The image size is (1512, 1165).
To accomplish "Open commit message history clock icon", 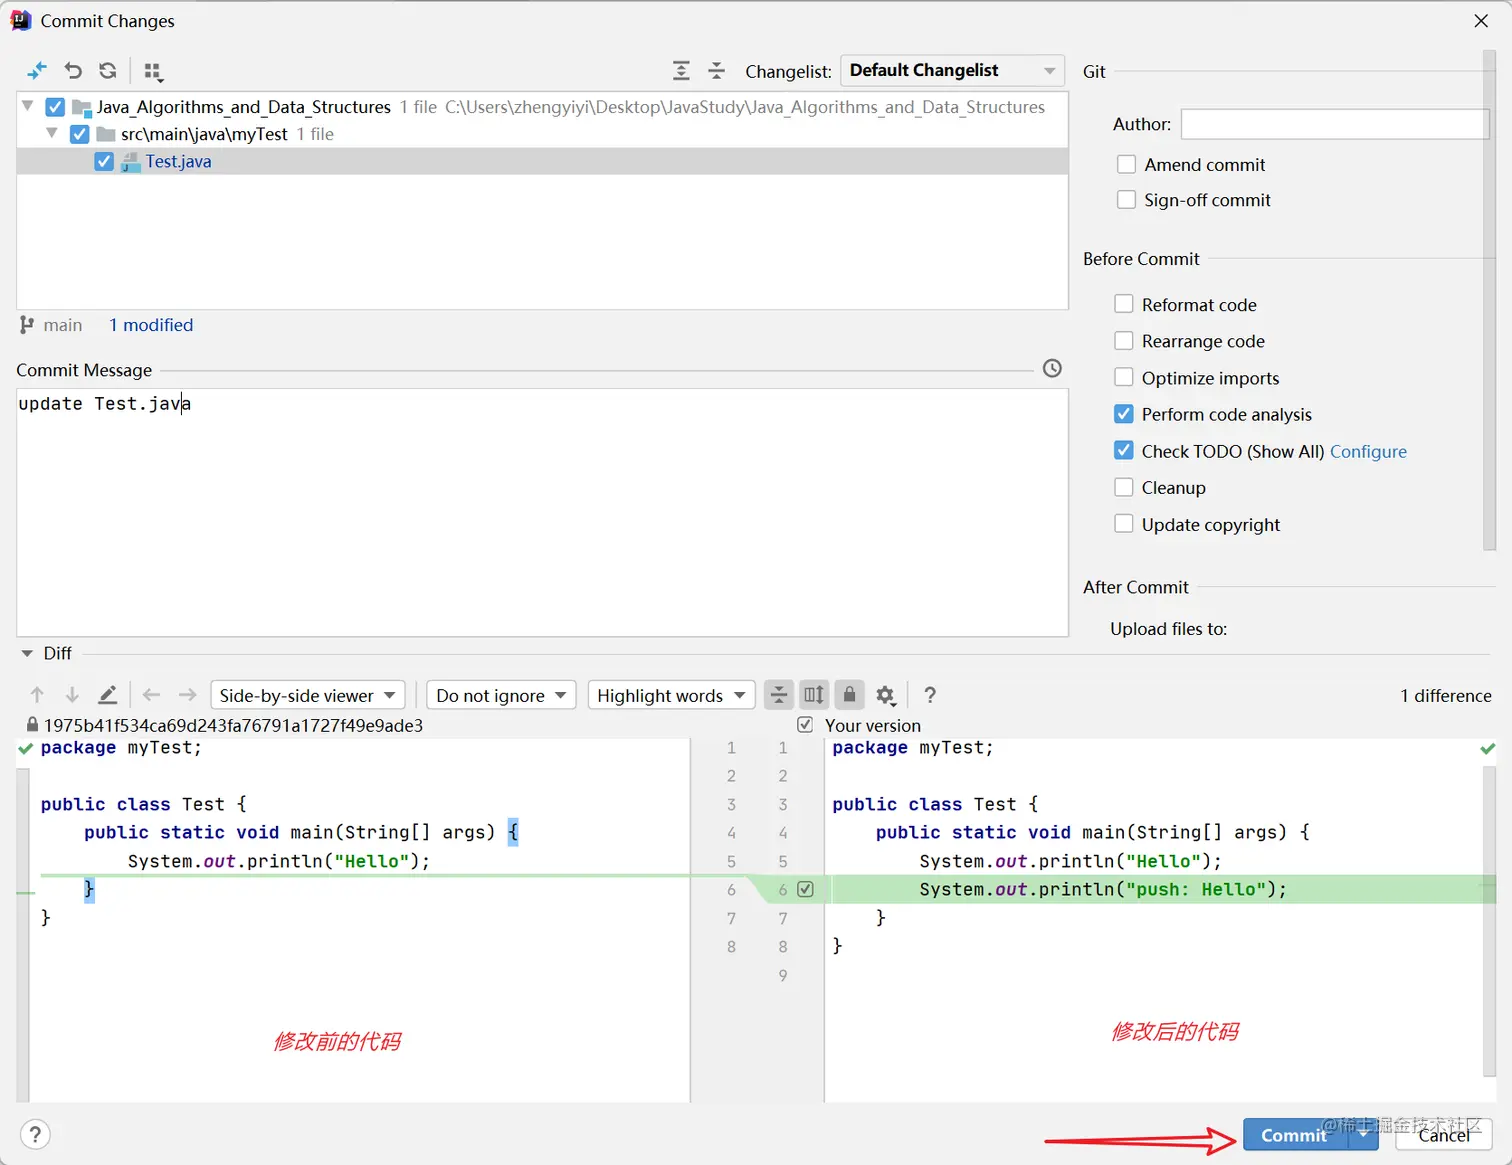I will [1052, 368].
